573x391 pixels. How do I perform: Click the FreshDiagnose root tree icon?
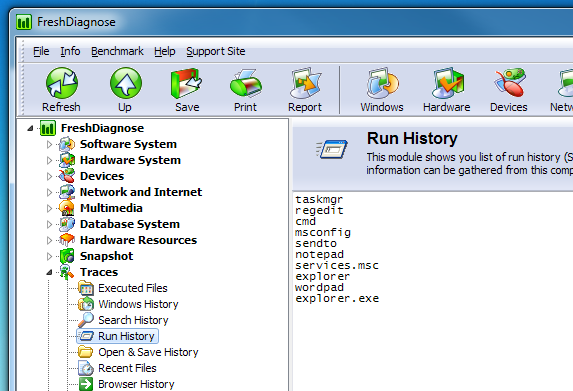pyautogui.click(x=48, y=128)
